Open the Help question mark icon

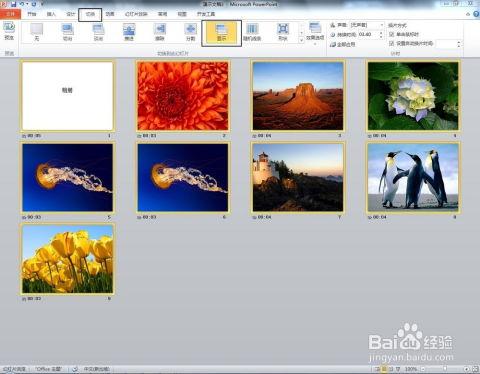coord(476,14)
